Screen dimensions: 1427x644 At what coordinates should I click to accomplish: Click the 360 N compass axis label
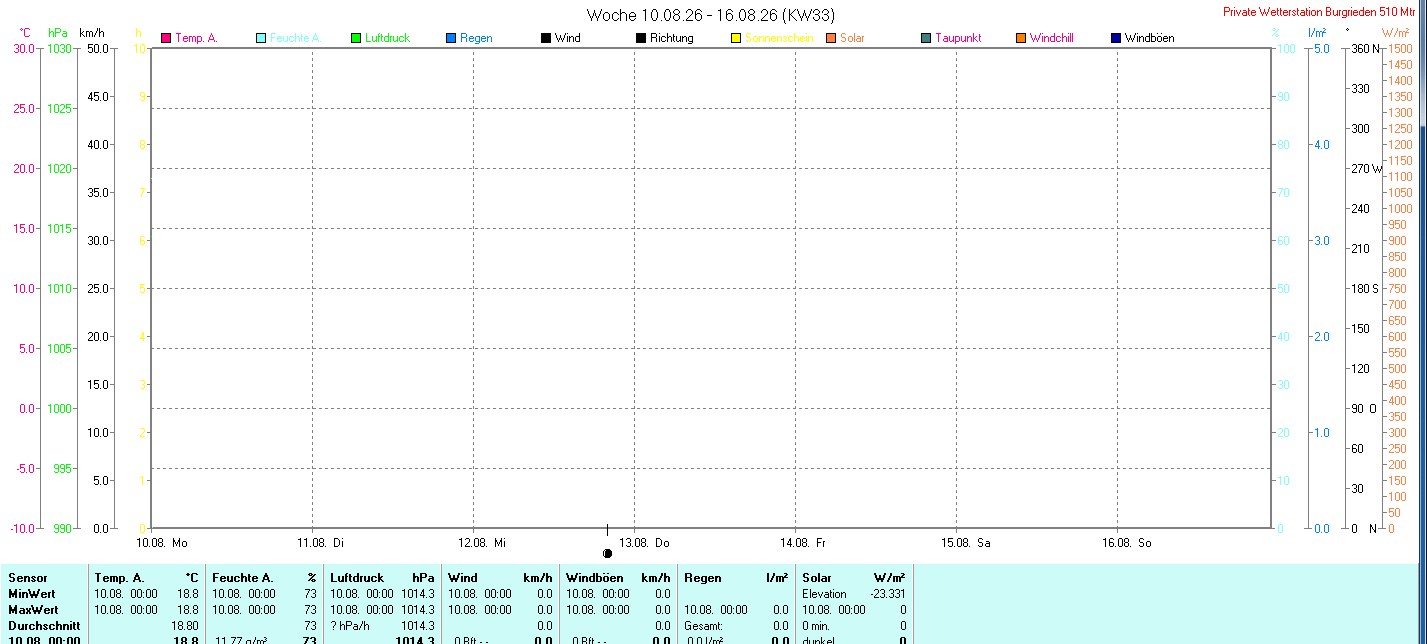tap(1365, 48)
